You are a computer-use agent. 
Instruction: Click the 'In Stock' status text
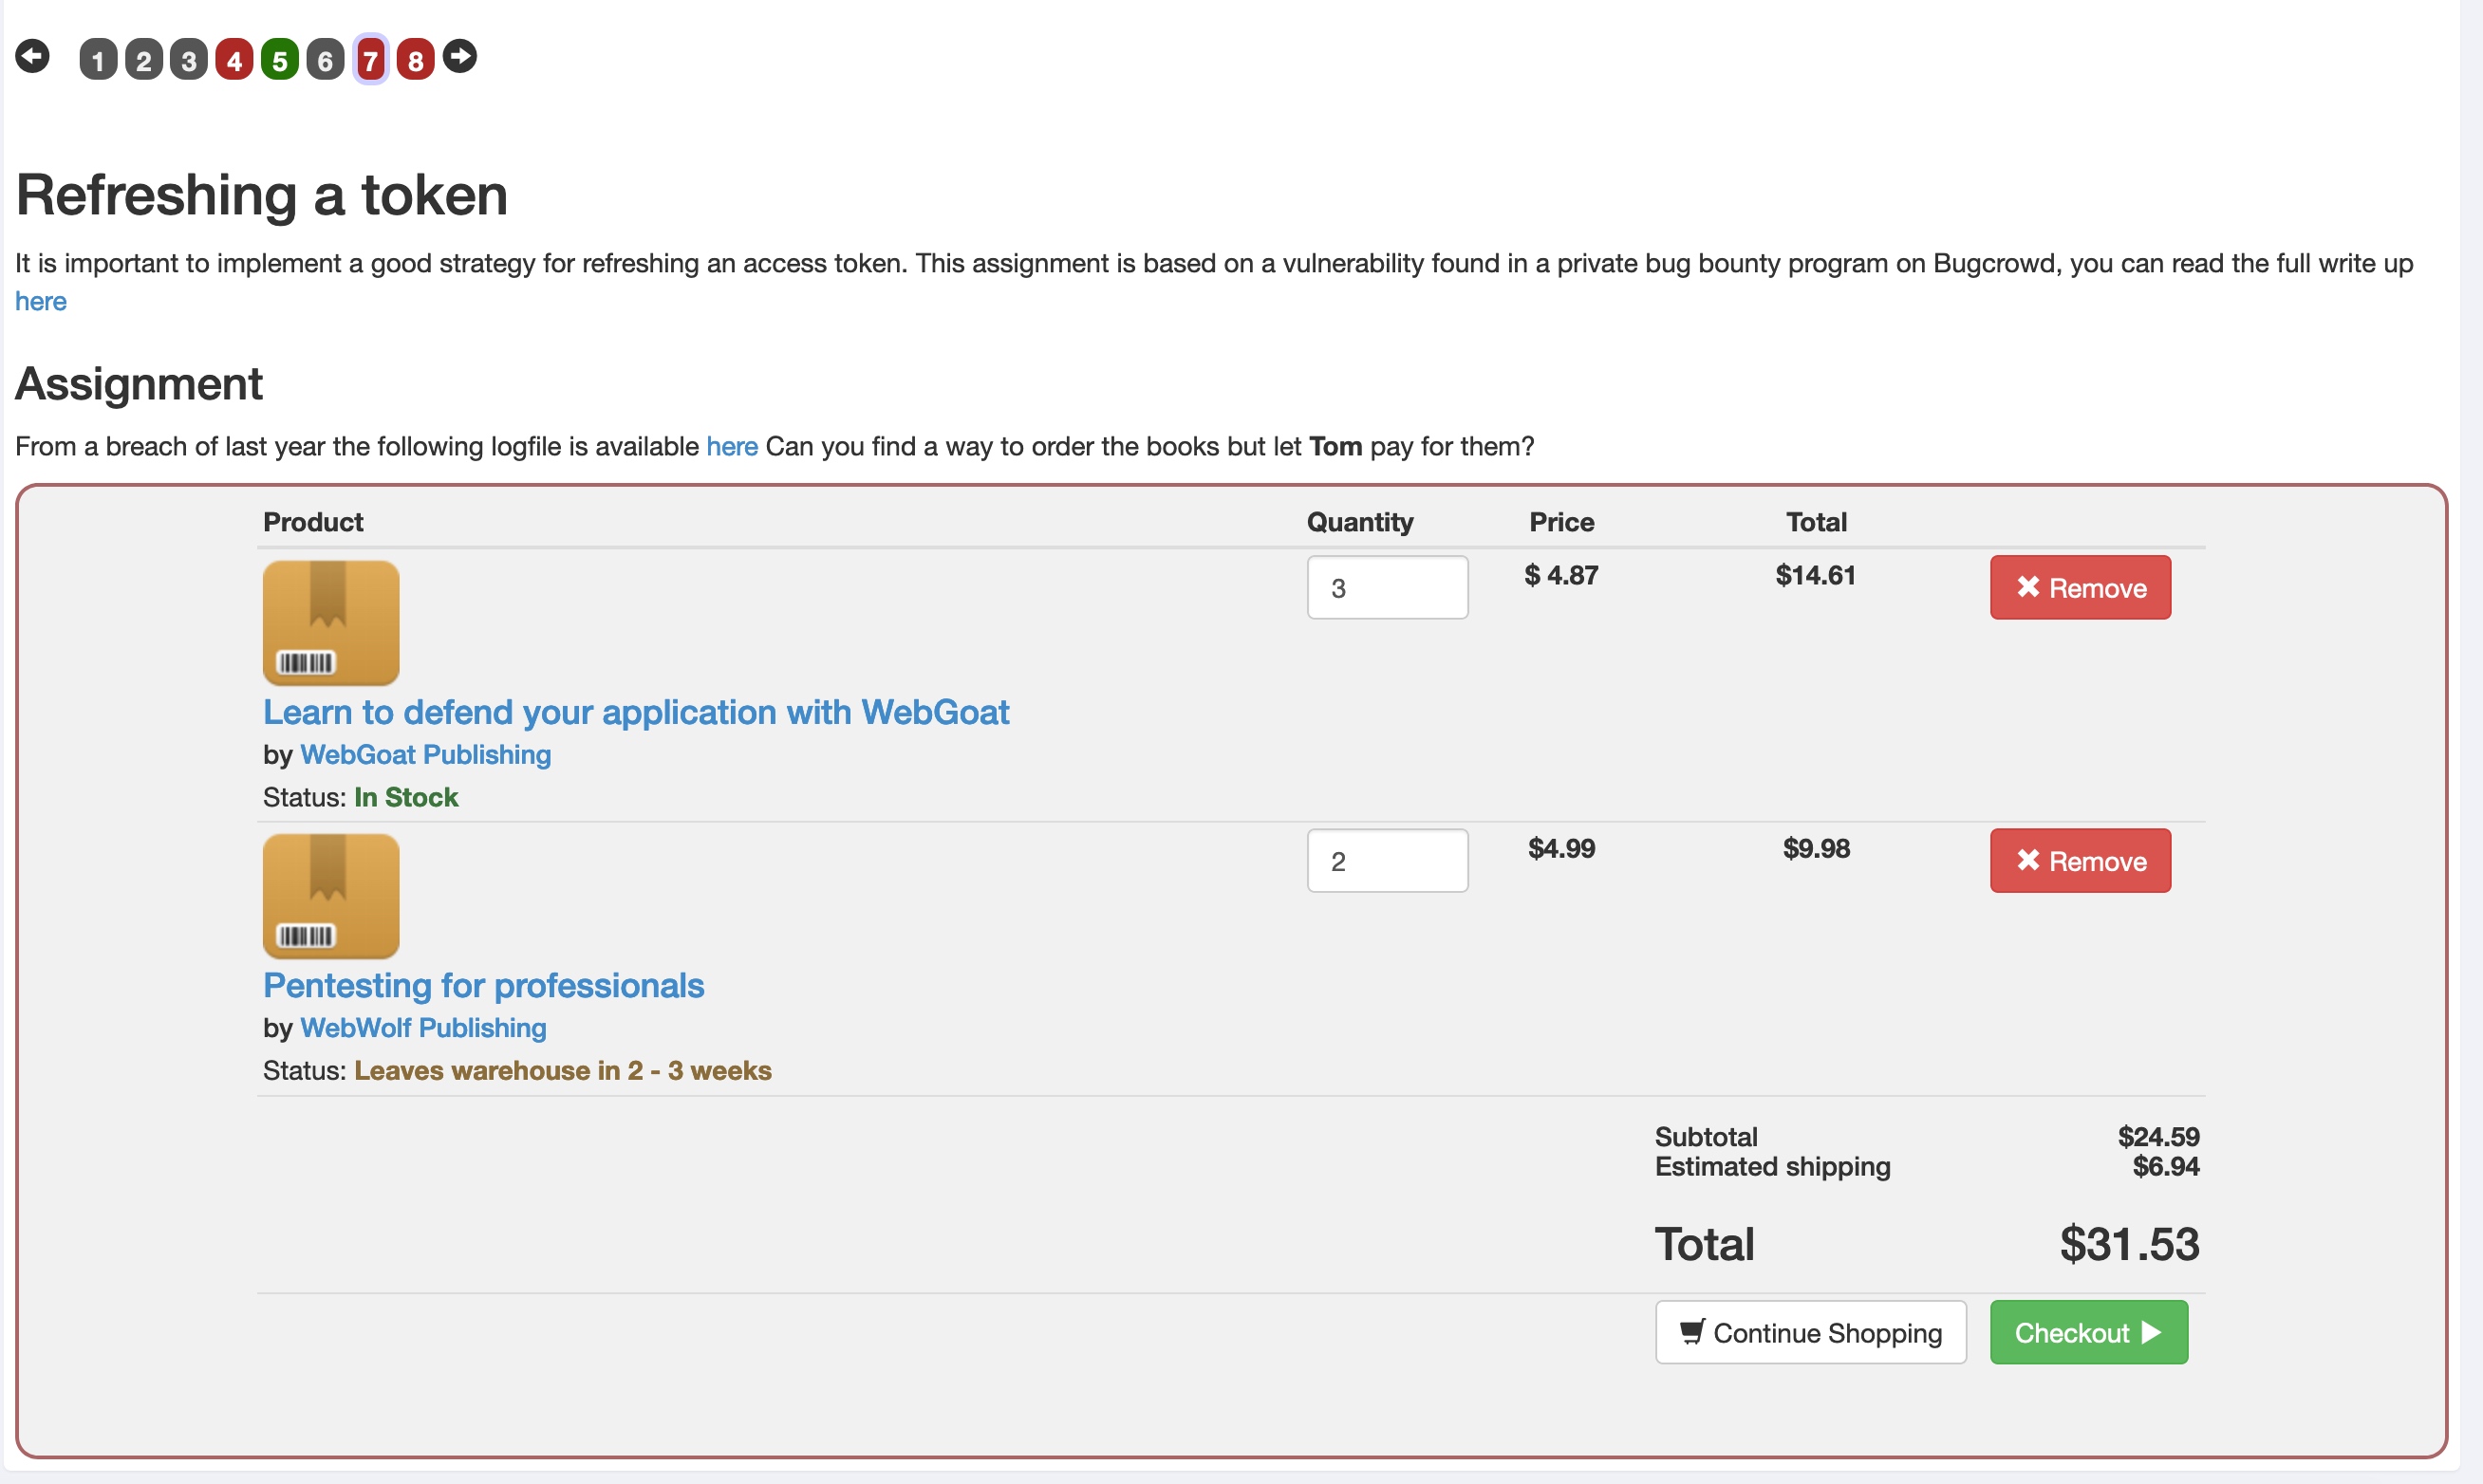pyautogui.click(x=406, y=797)
